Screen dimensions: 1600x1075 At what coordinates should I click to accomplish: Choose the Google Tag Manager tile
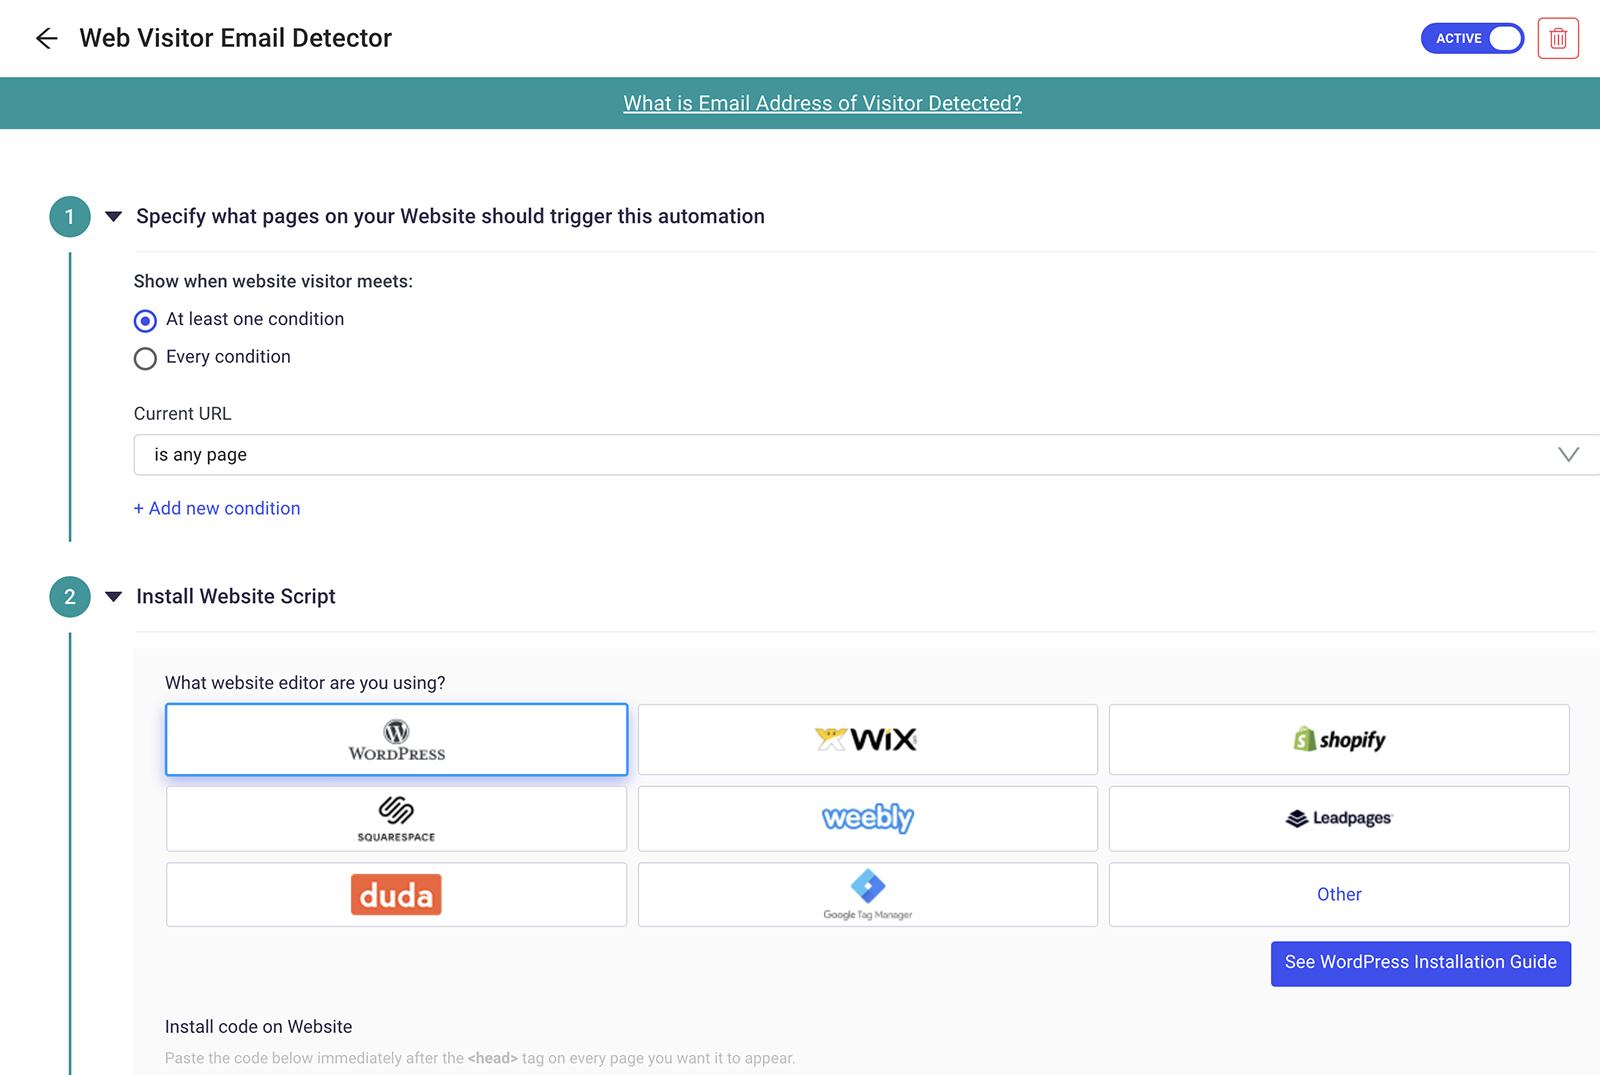click(x=868, y=895)
